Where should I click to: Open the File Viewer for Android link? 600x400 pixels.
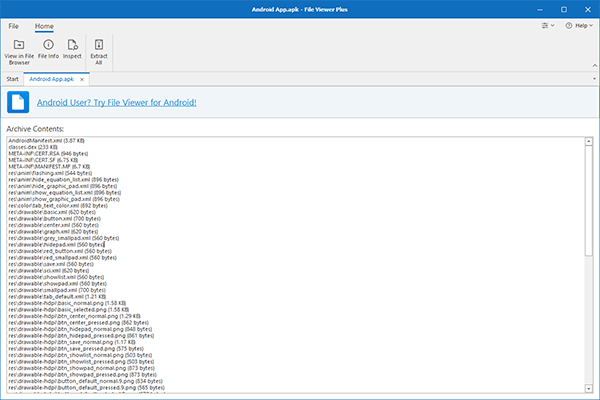(117, 103)
